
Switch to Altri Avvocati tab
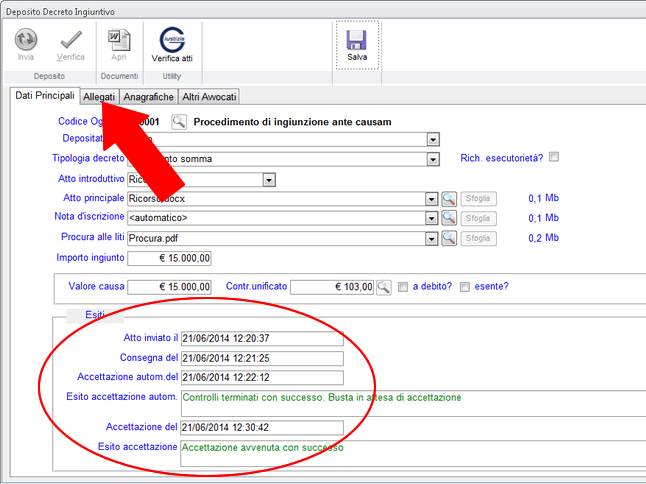coord(209,97)
